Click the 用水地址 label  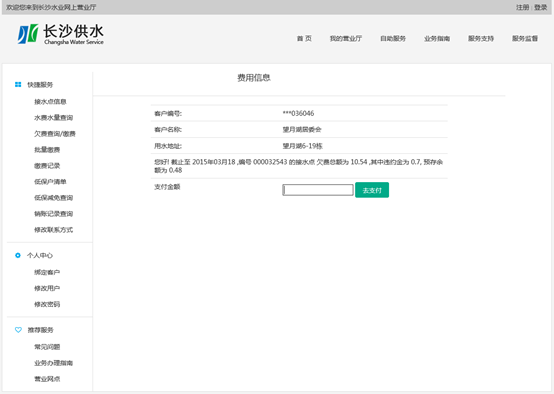point(168,146)
